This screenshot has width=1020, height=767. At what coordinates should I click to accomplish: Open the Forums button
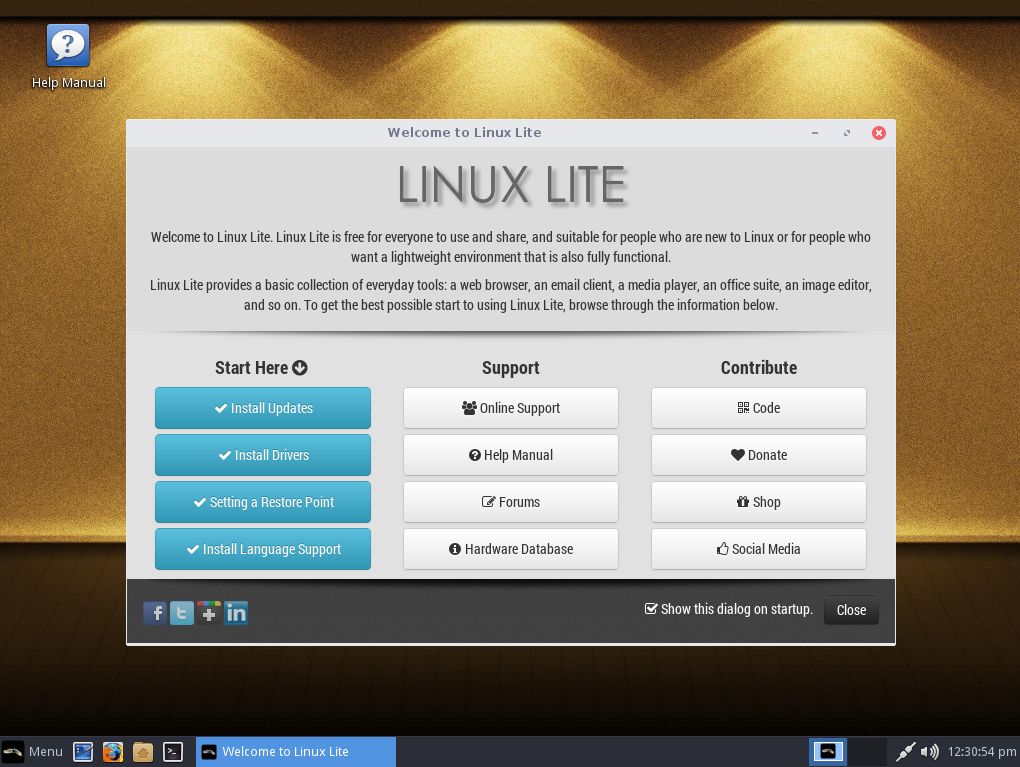click(511, 502)
